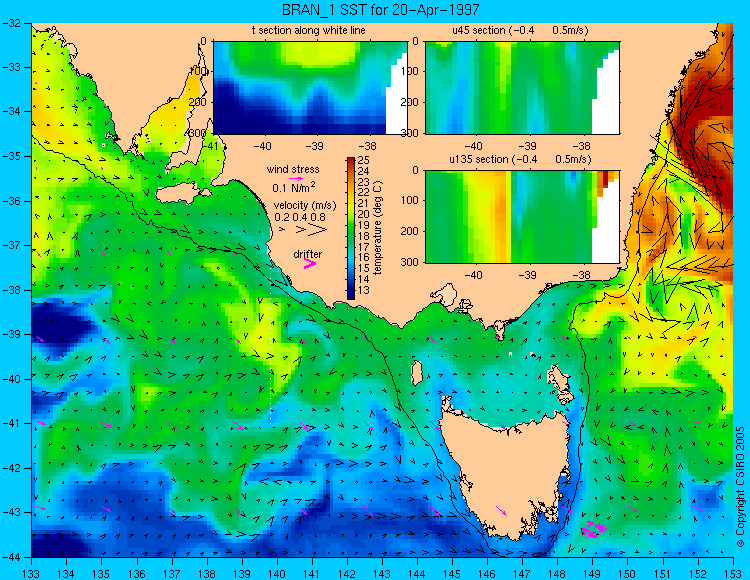Open the t section temperature inset plot

[310, 88]
